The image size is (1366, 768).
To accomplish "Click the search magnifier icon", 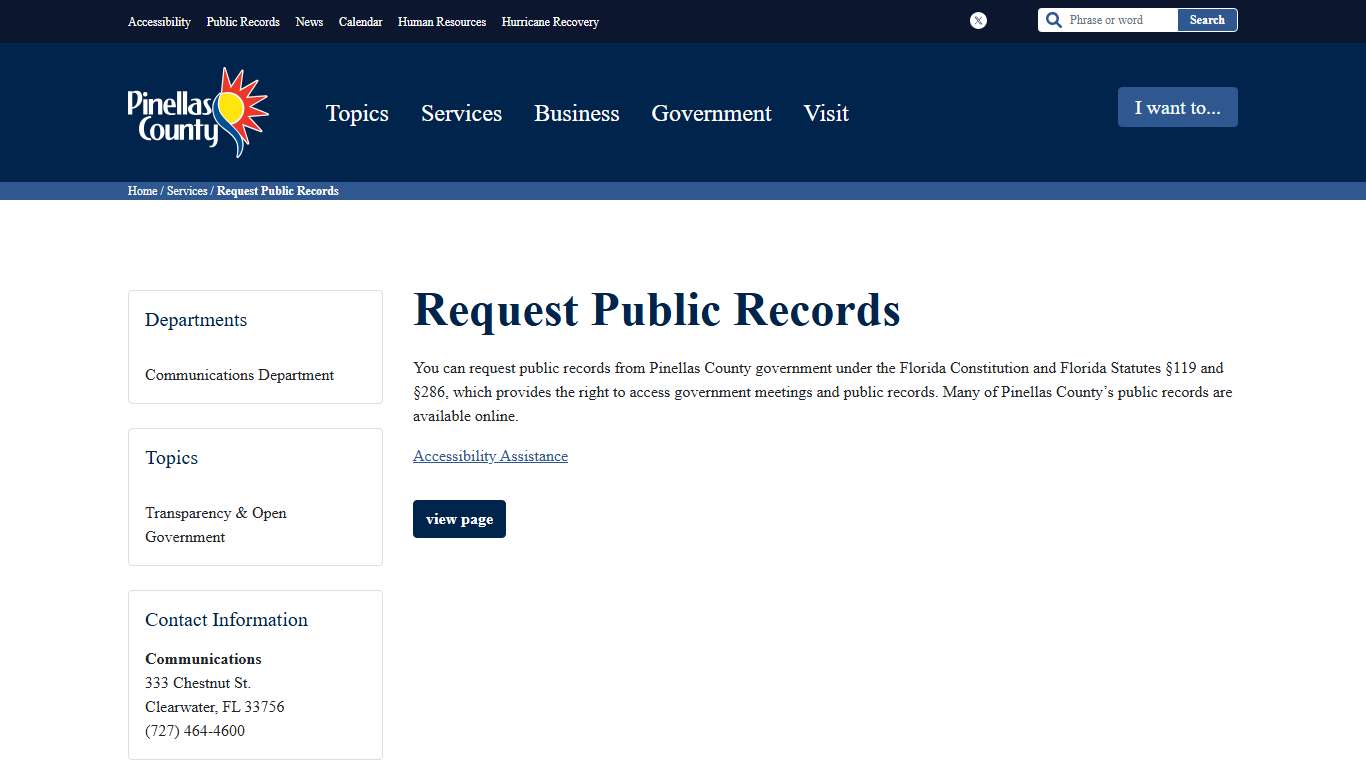I will coord(1053,19).
